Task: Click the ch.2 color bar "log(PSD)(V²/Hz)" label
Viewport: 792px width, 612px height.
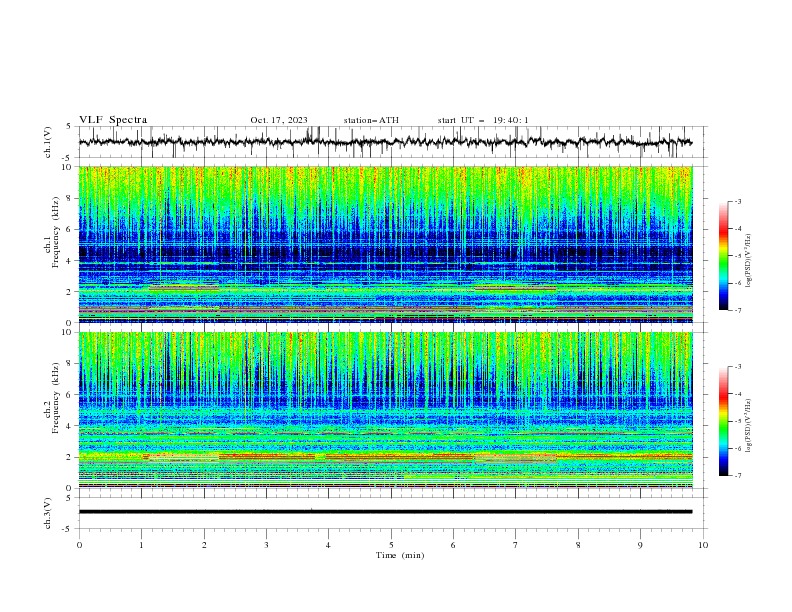Action: click(x=749, y=426)
